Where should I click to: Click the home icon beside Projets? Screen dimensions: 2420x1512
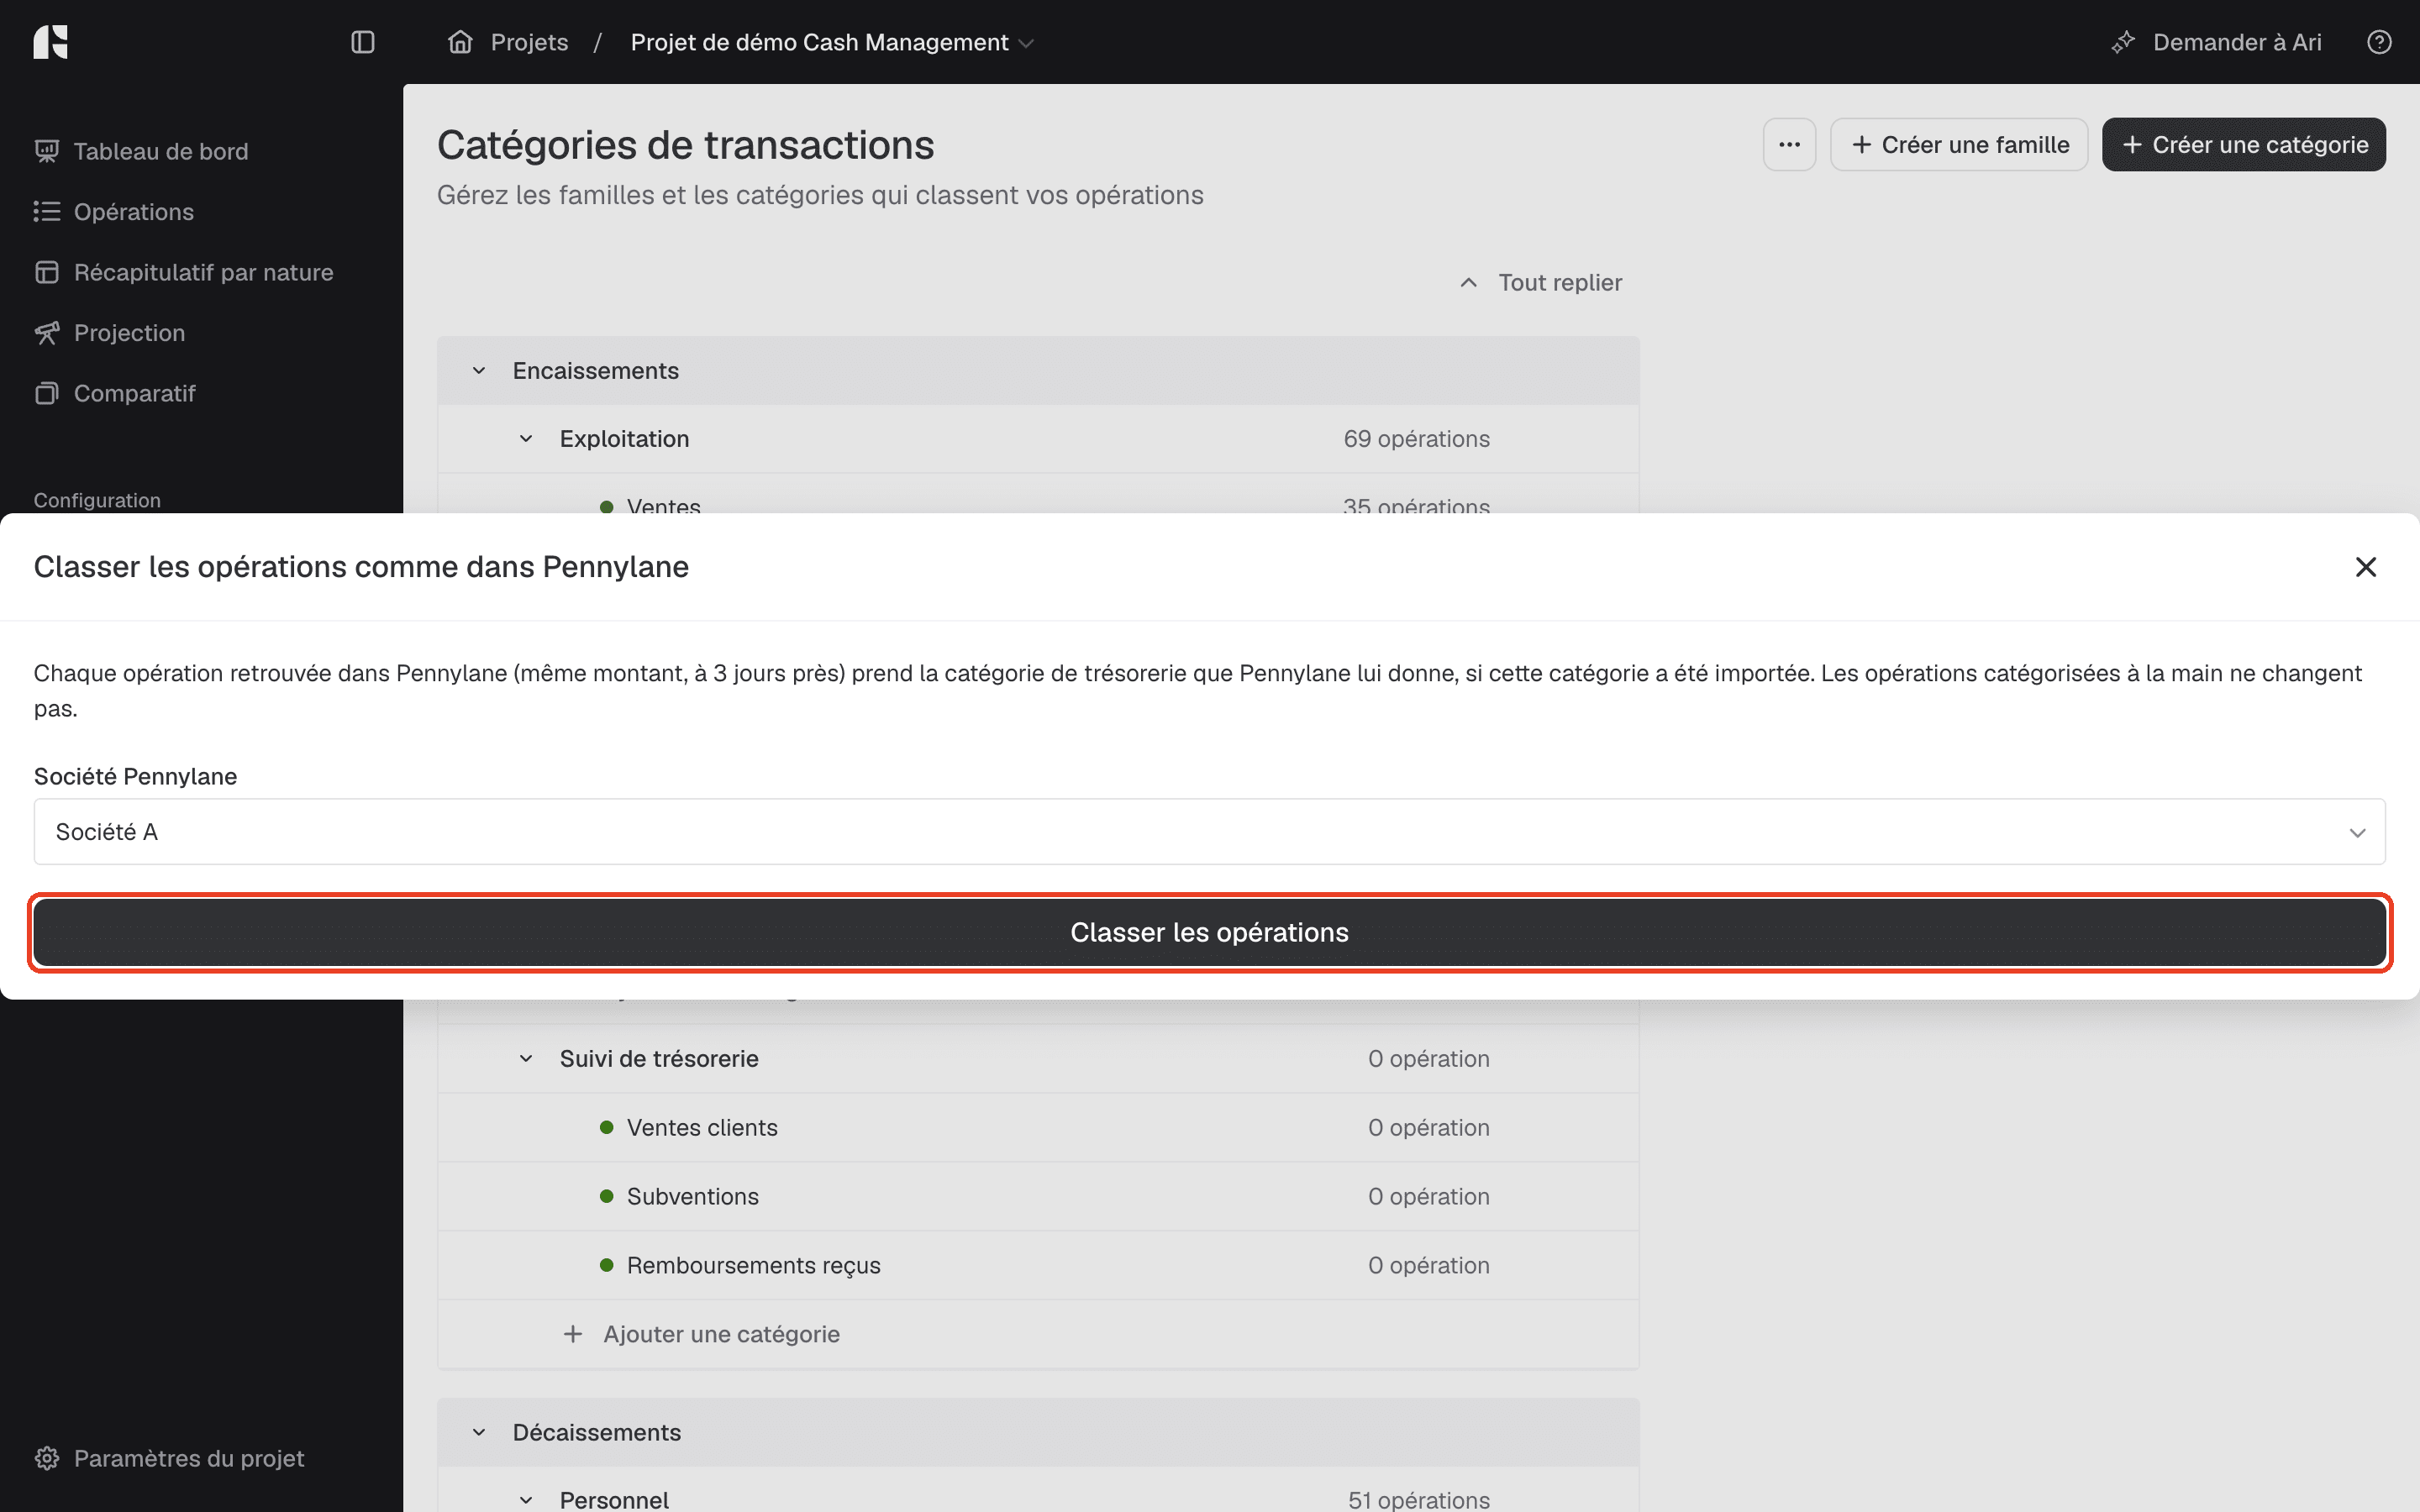(x=460, y=42)
